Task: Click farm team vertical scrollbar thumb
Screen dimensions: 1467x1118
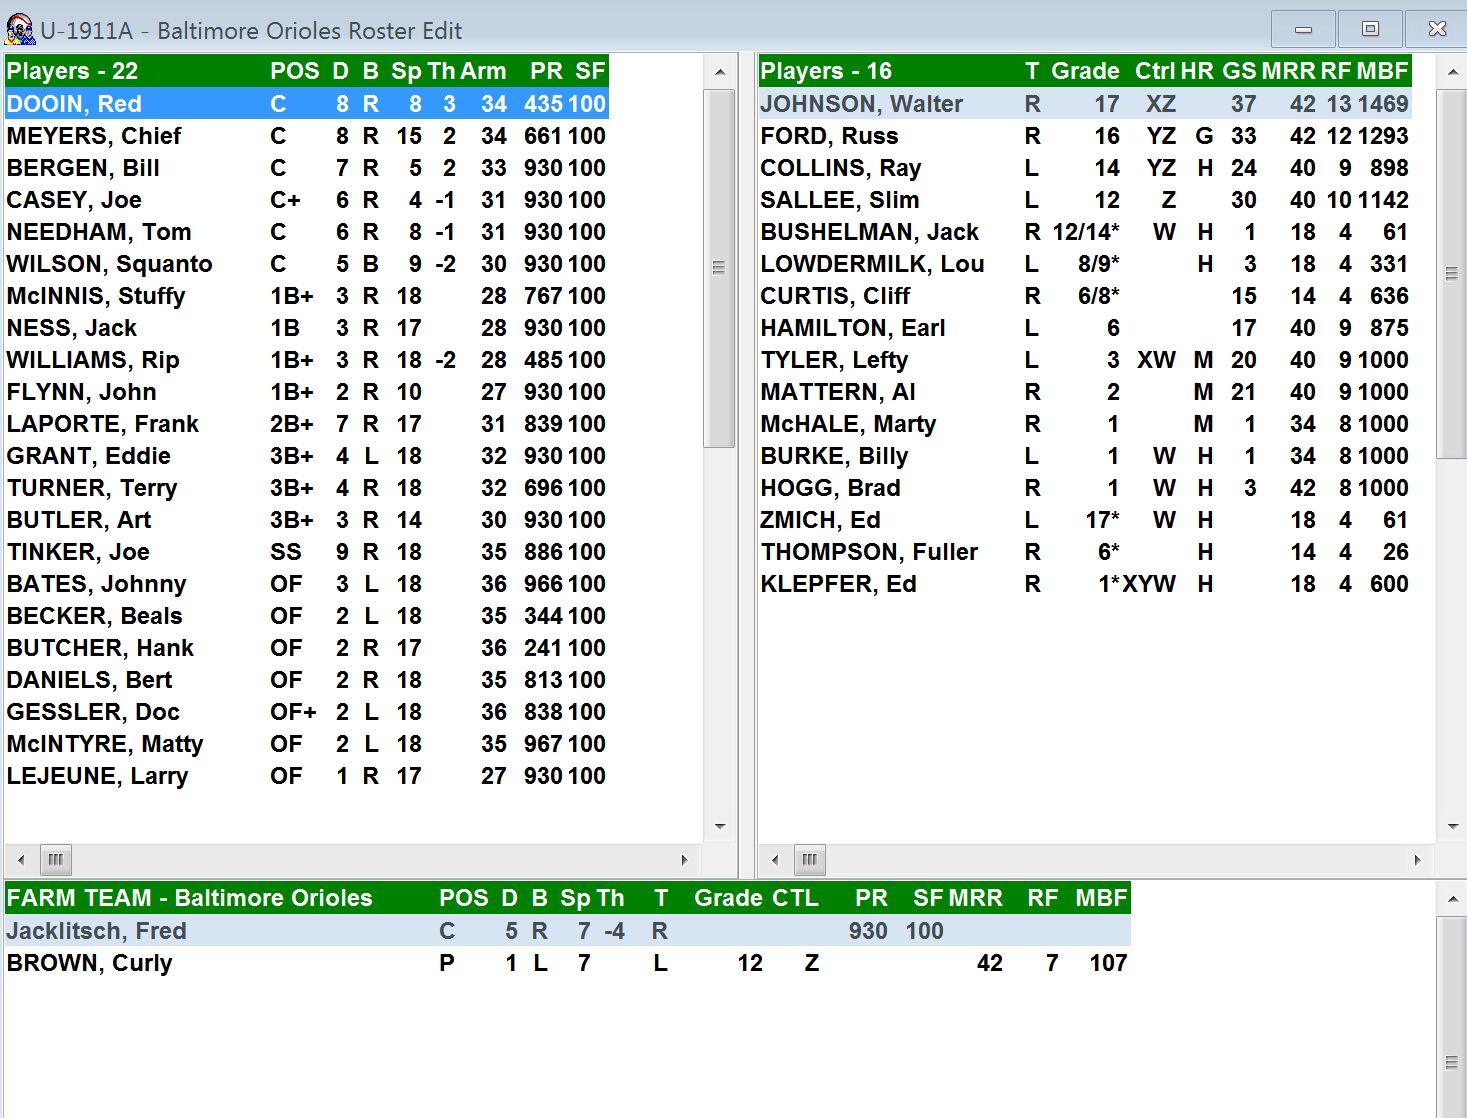Action: click(1452, 1018)
